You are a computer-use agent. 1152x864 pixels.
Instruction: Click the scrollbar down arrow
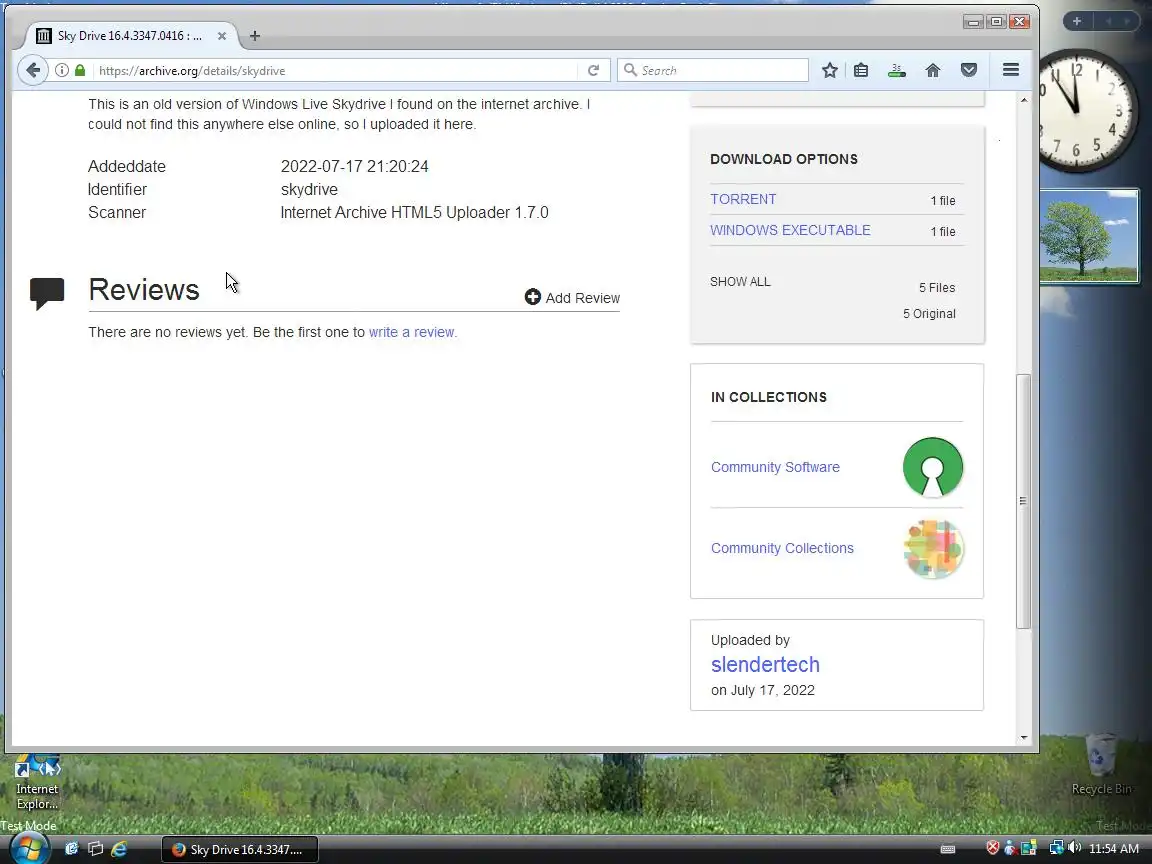pyautogui.click(x=1023, y=738)
